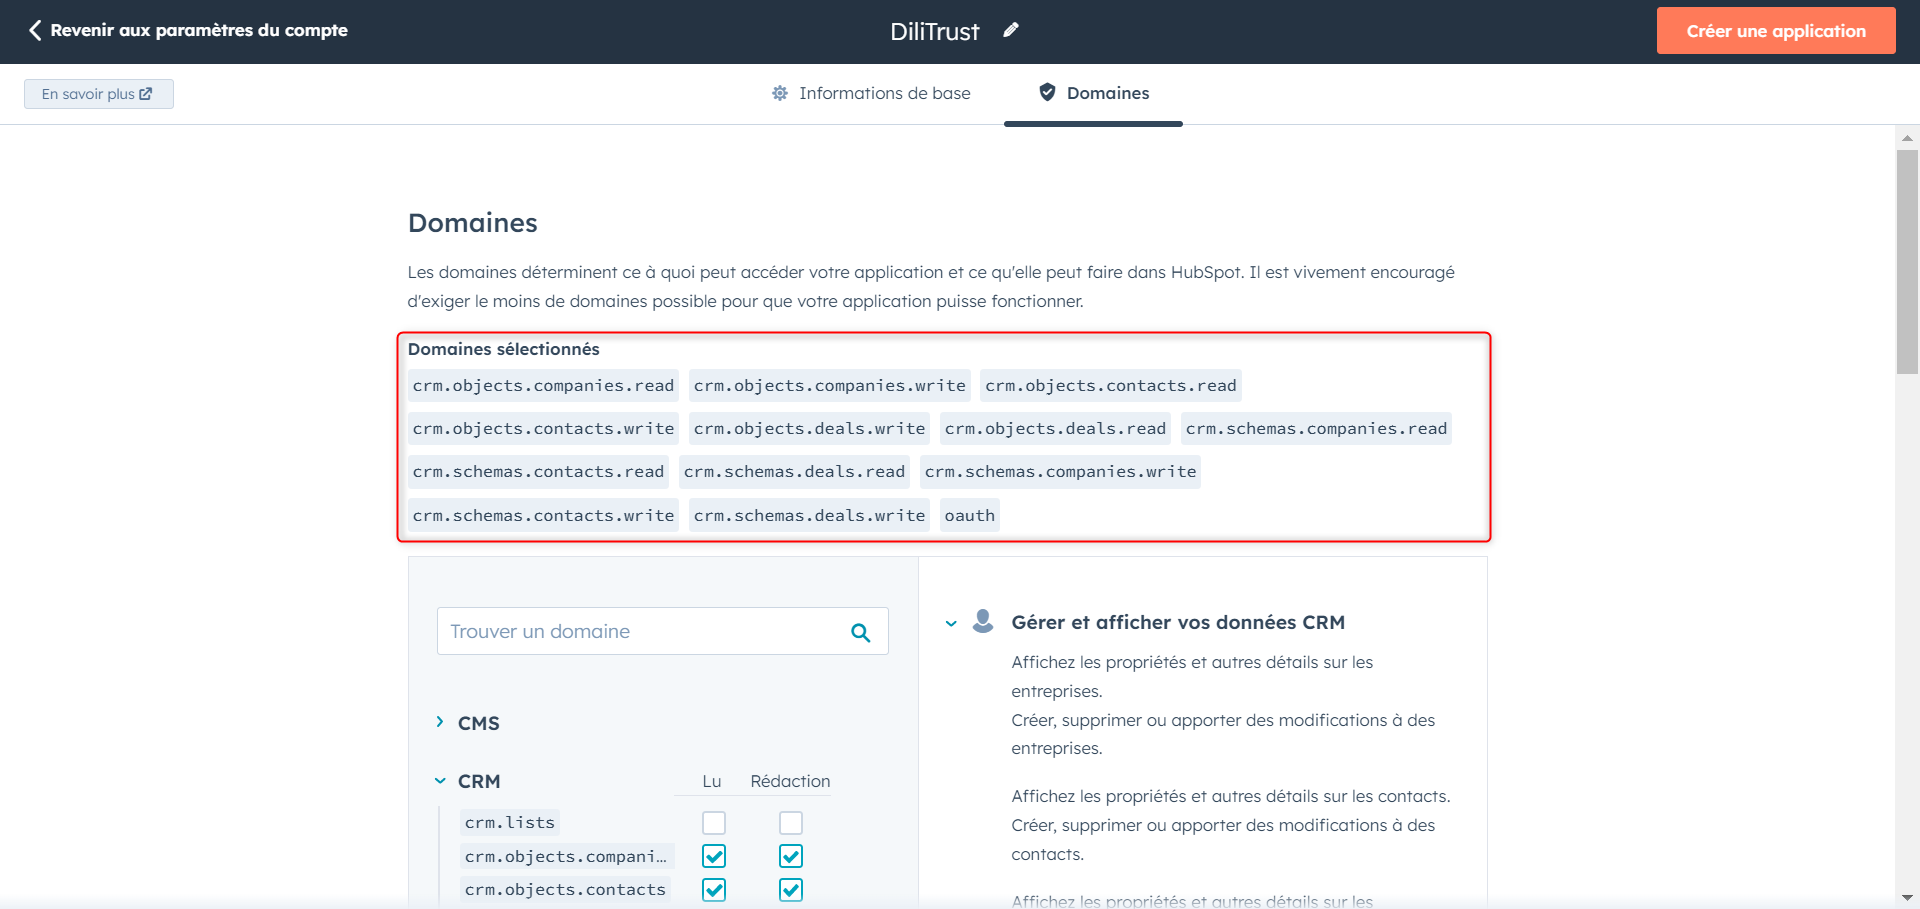Screen dimensions: 1920x909
Task: Click the page vertical scrollbar thumb
Action: pos(1907,262)
